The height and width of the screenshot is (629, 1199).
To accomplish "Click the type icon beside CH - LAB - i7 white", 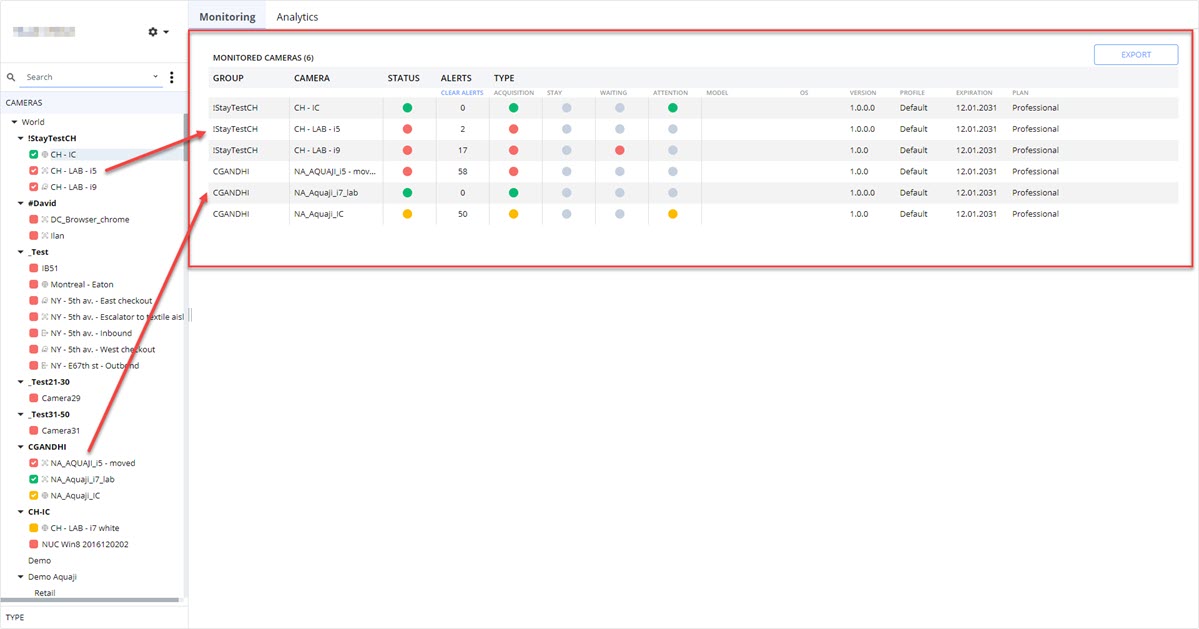I will (x=45, y=528).
